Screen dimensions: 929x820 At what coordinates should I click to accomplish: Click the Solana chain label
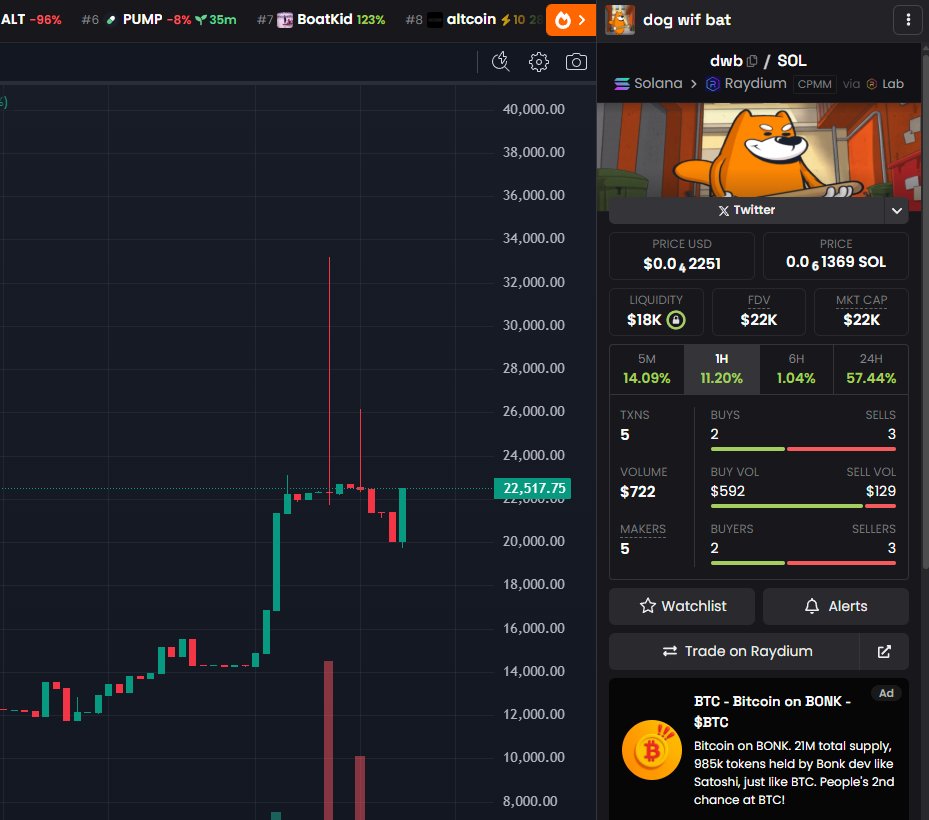pyautogui.click(x=648, y=84)
